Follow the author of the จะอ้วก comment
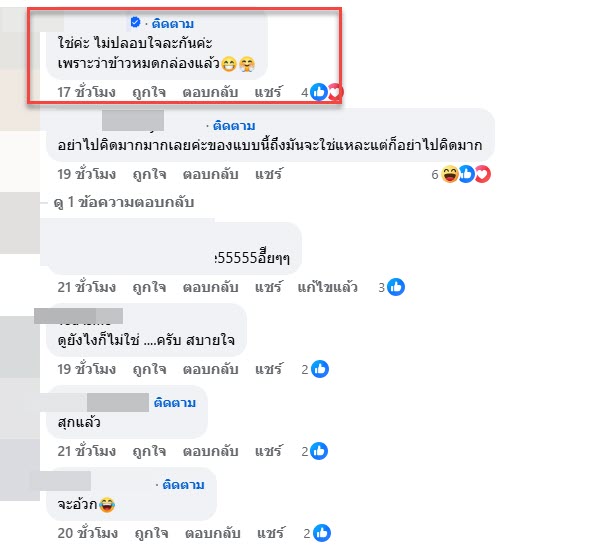Screen dimensions: 601x549 [x=183, y=485]
